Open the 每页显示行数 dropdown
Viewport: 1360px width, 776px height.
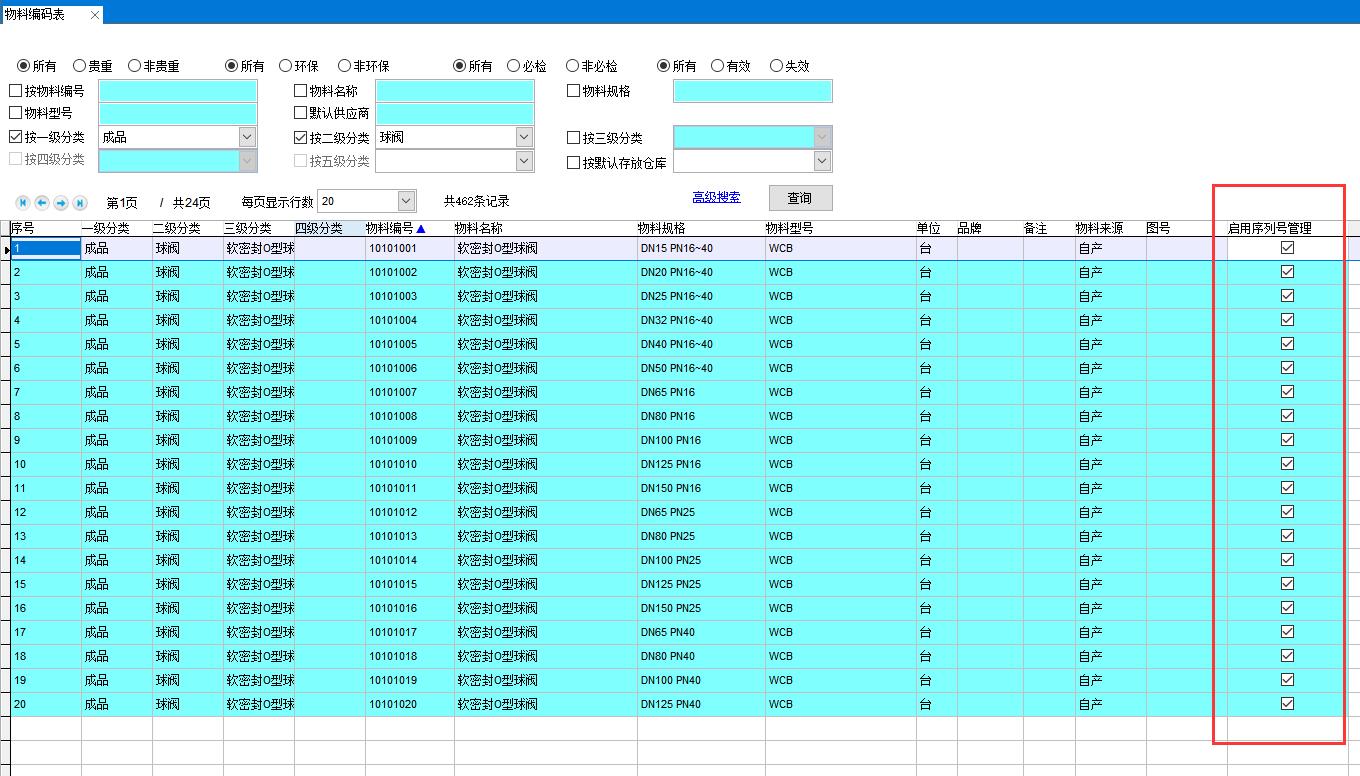[x=406, y=202]
